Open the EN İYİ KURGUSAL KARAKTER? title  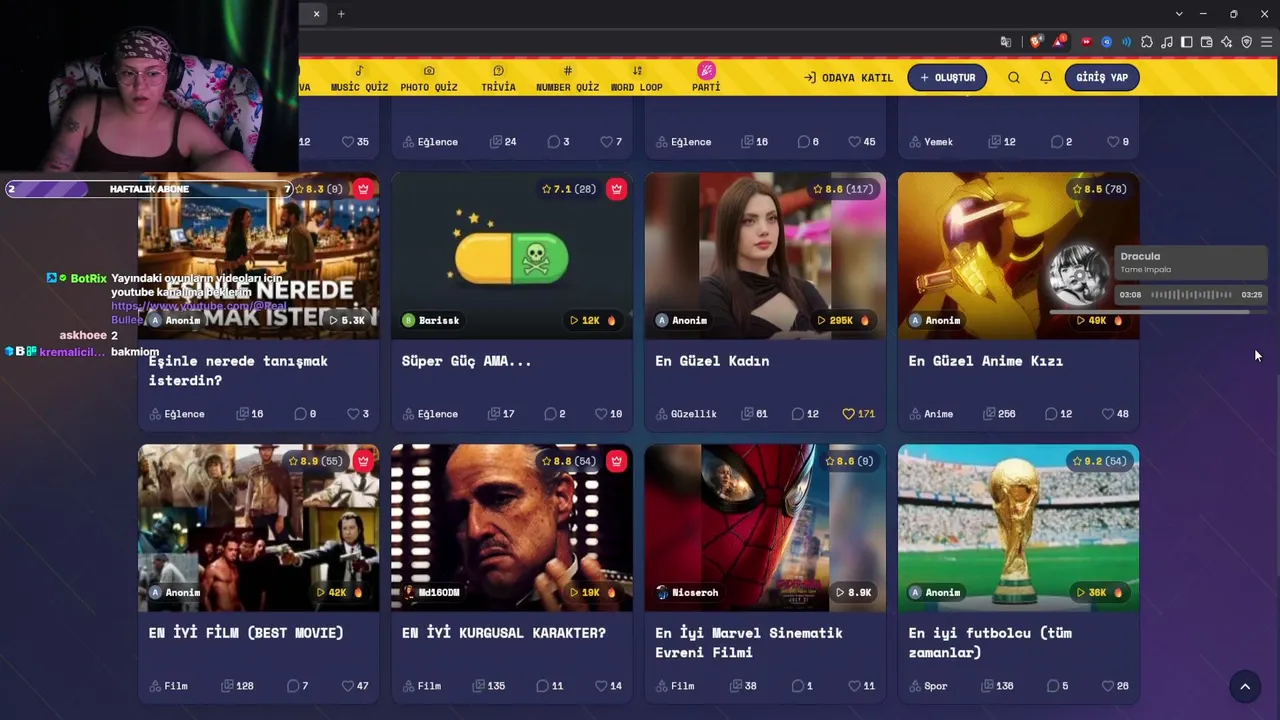(x=504, y=633)
